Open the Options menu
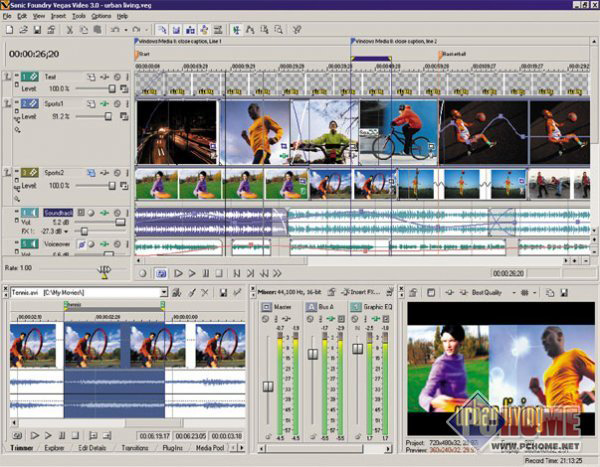 [101, 16]
